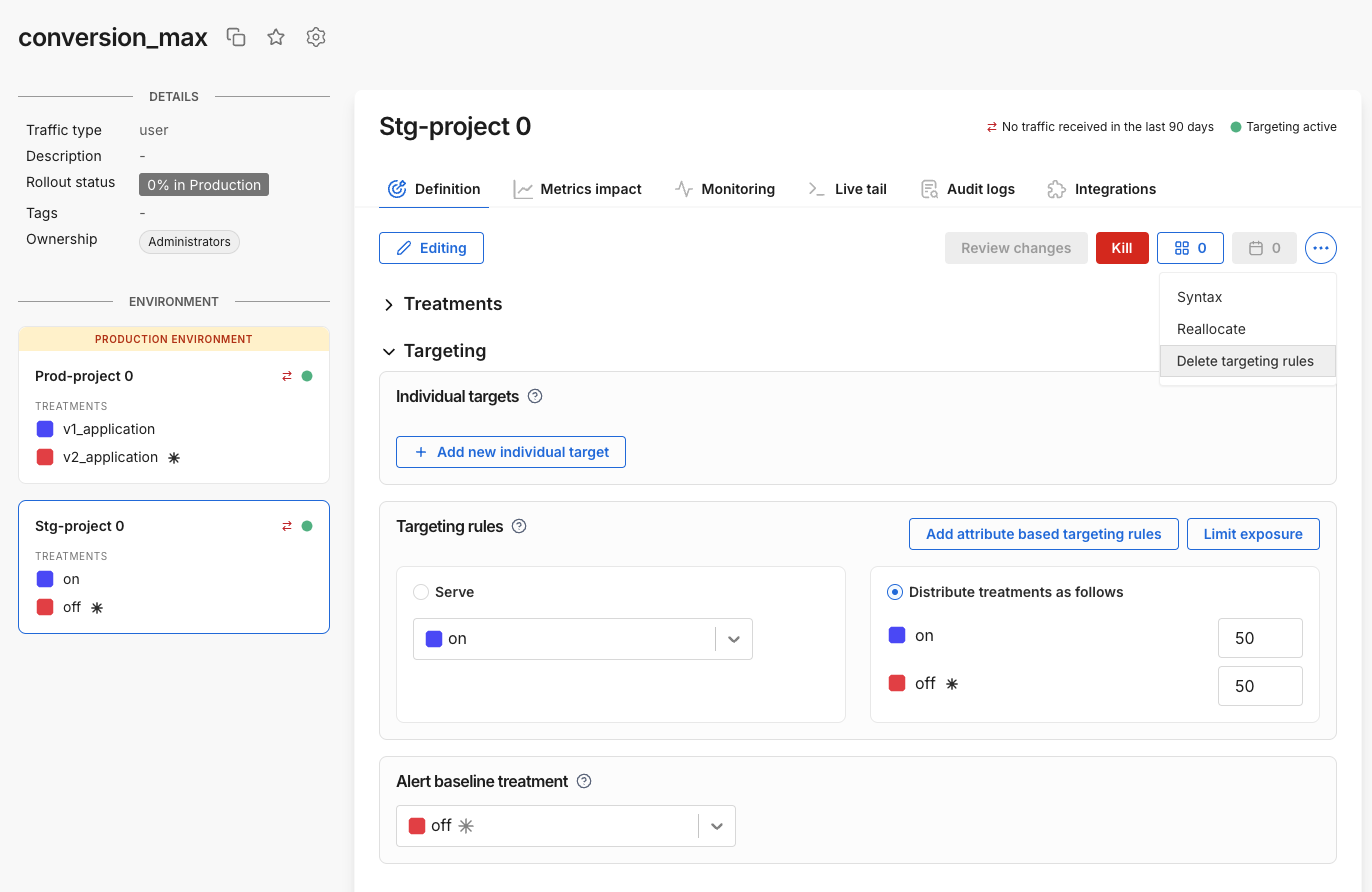Viewport: 1372px width, 892px height.
Task: Expand the Treatments section
Action: point(389,304)
